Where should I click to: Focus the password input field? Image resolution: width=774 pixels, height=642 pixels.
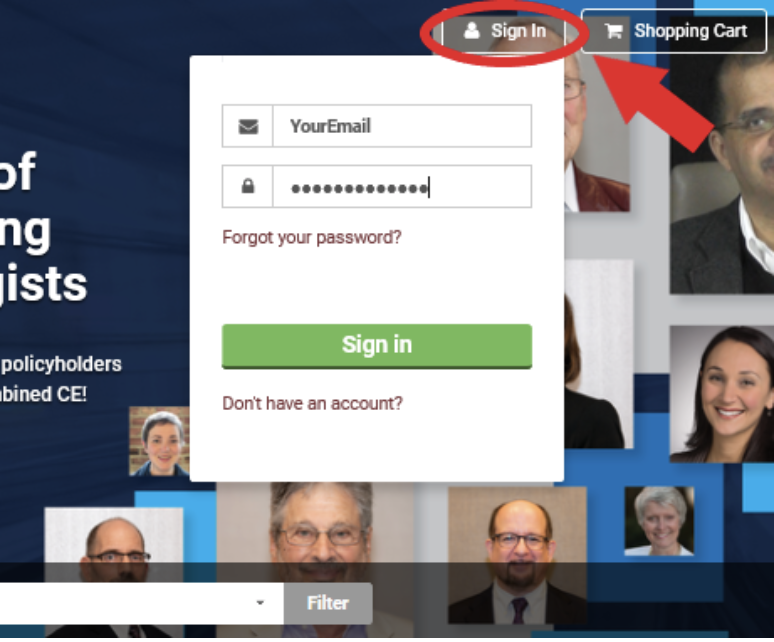tap(402, 187)
